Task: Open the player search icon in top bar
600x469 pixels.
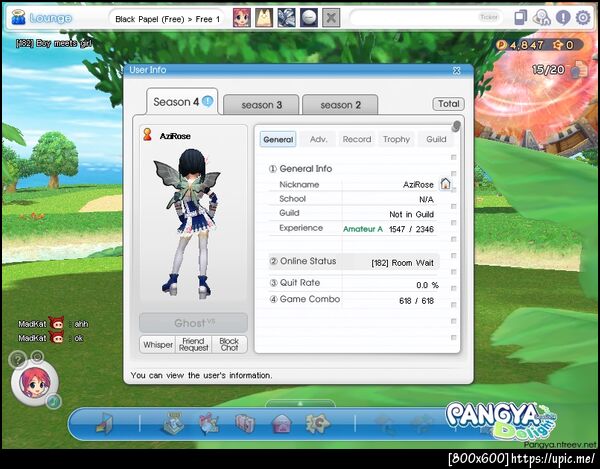Action: coord(542,18)
